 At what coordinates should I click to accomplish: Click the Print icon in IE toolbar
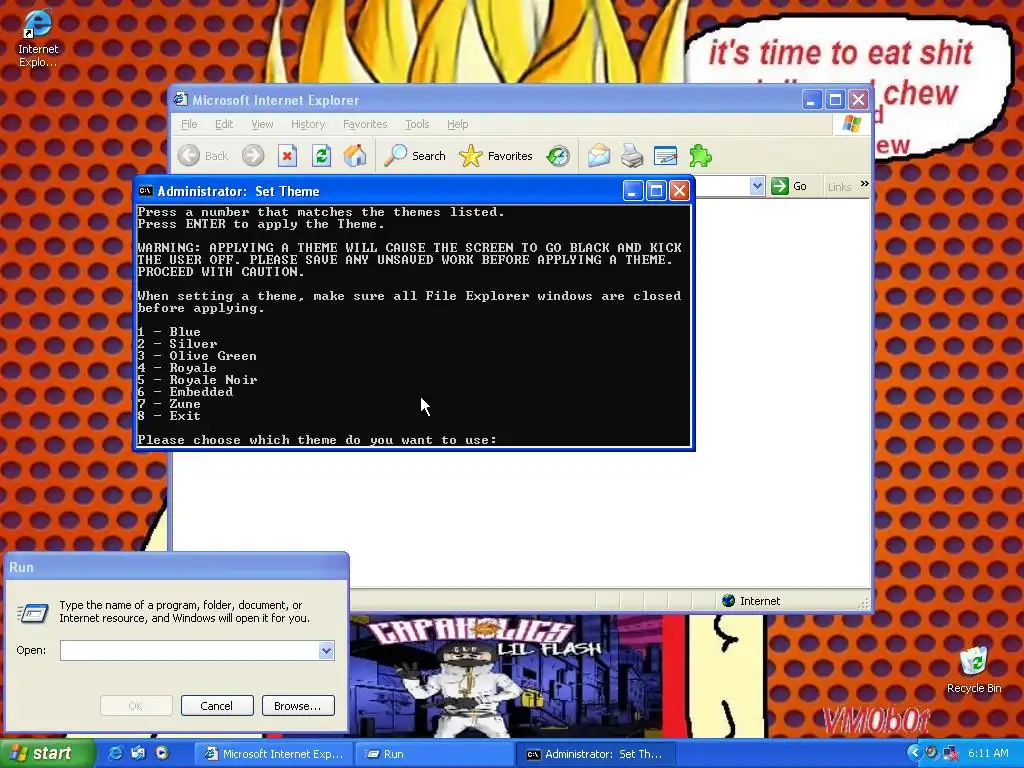click(x=632, y=155)
